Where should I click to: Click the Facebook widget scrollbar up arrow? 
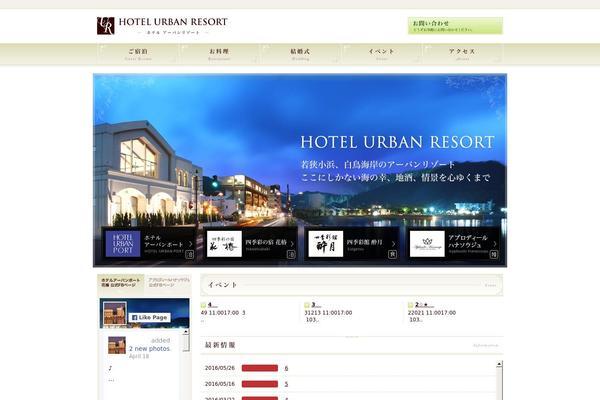tap(186, 331)
